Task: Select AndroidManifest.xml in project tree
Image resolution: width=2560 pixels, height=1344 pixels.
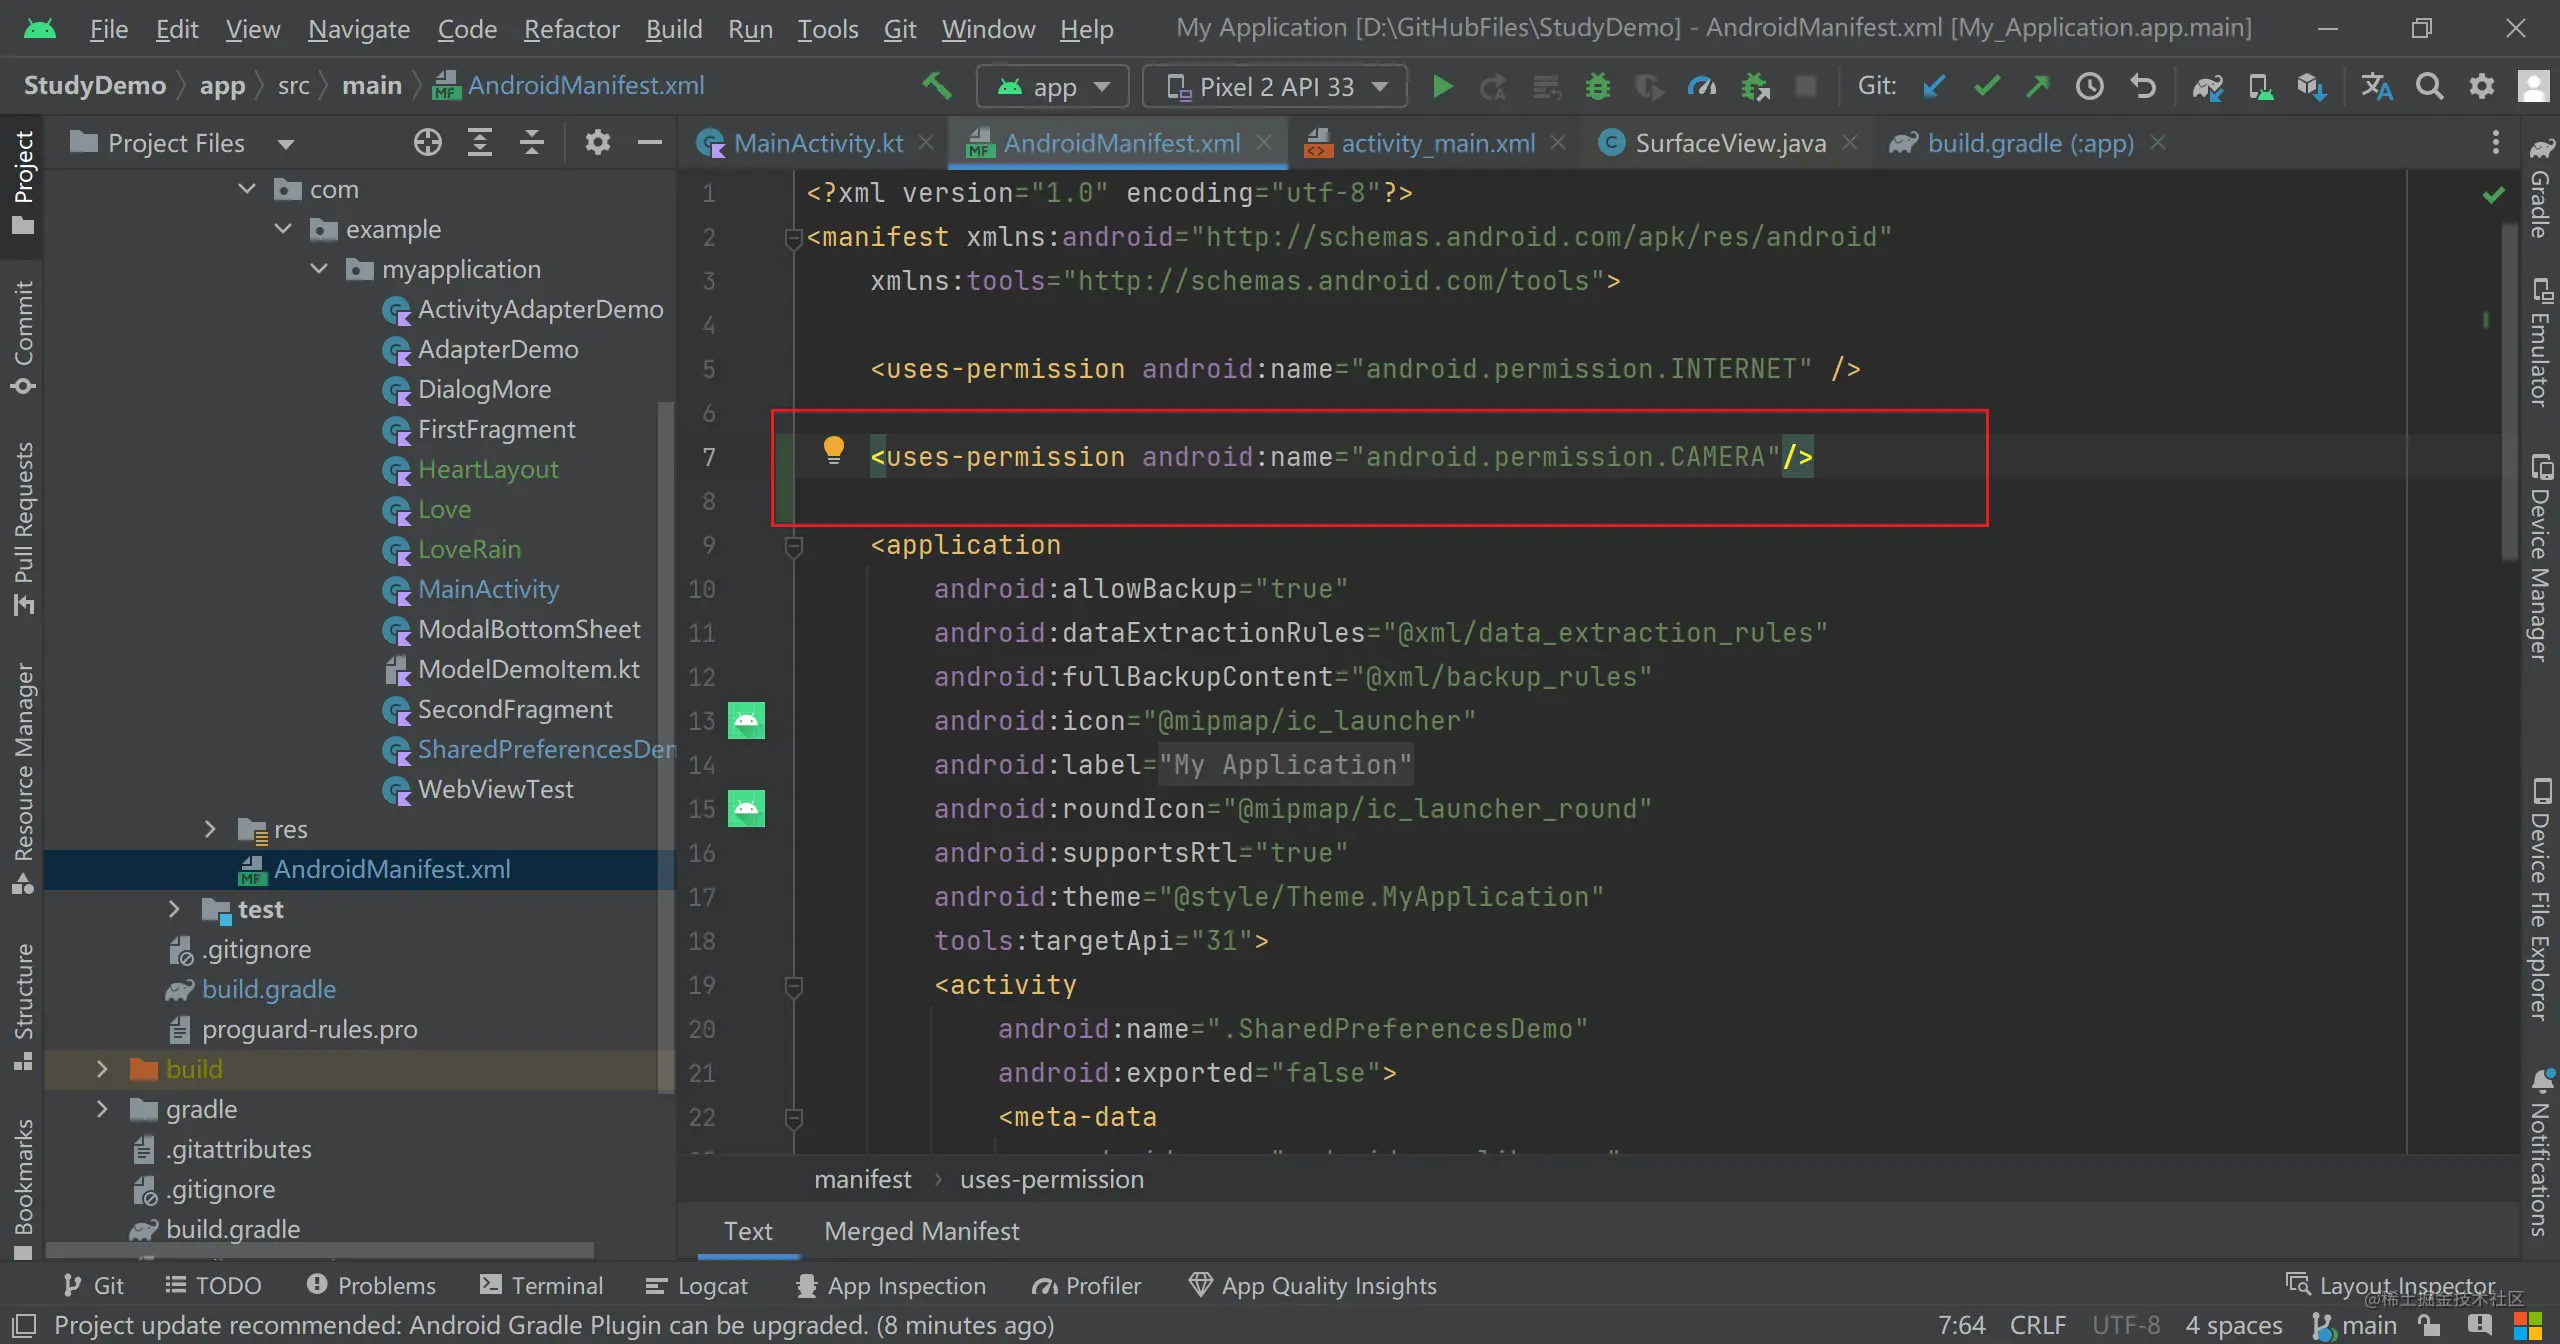Action: pos(360,869)
